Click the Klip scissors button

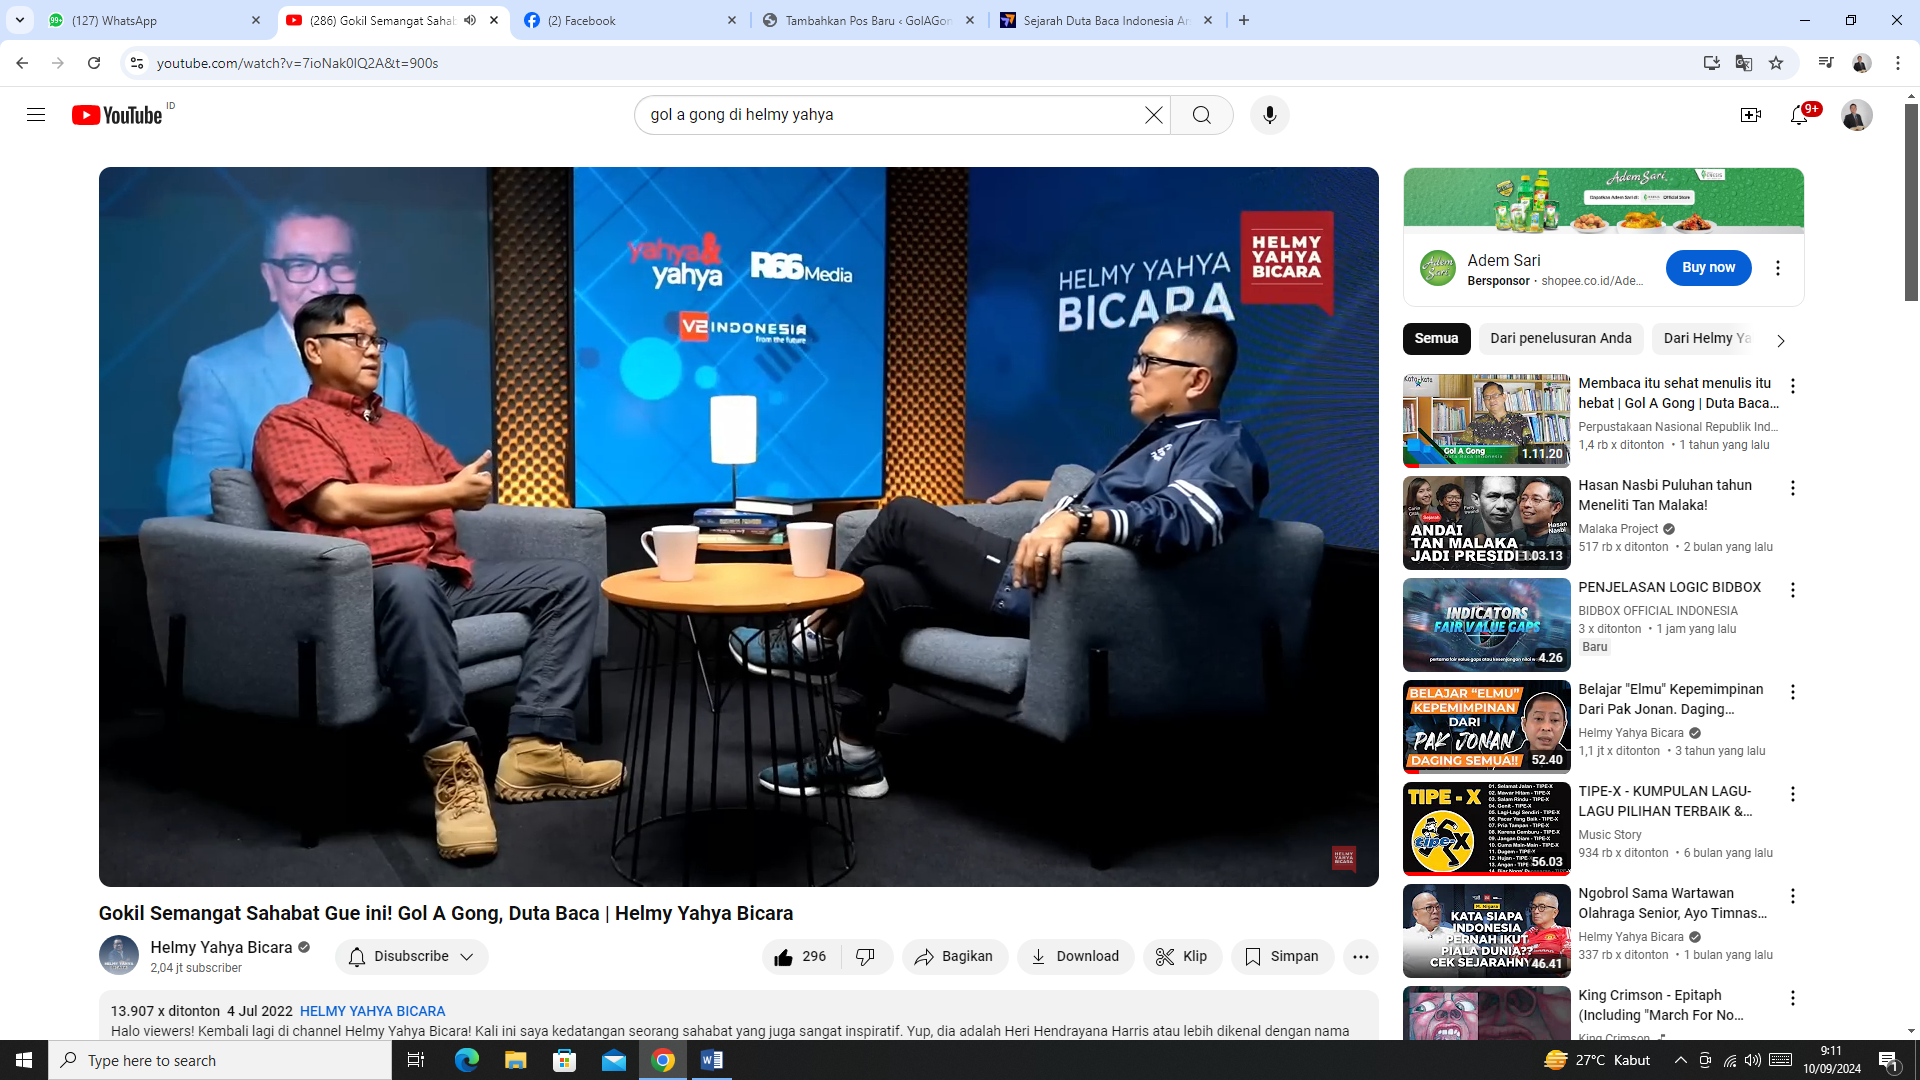1182,956
